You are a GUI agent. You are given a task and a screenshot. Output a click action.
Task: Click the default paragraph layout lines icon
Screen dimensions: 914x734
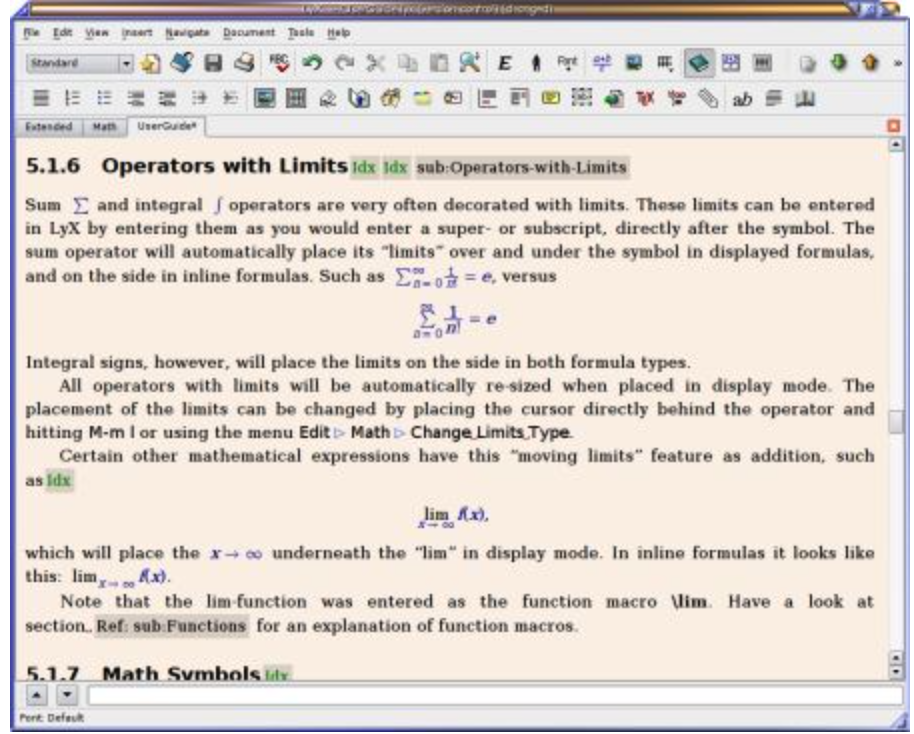[41, 98]
